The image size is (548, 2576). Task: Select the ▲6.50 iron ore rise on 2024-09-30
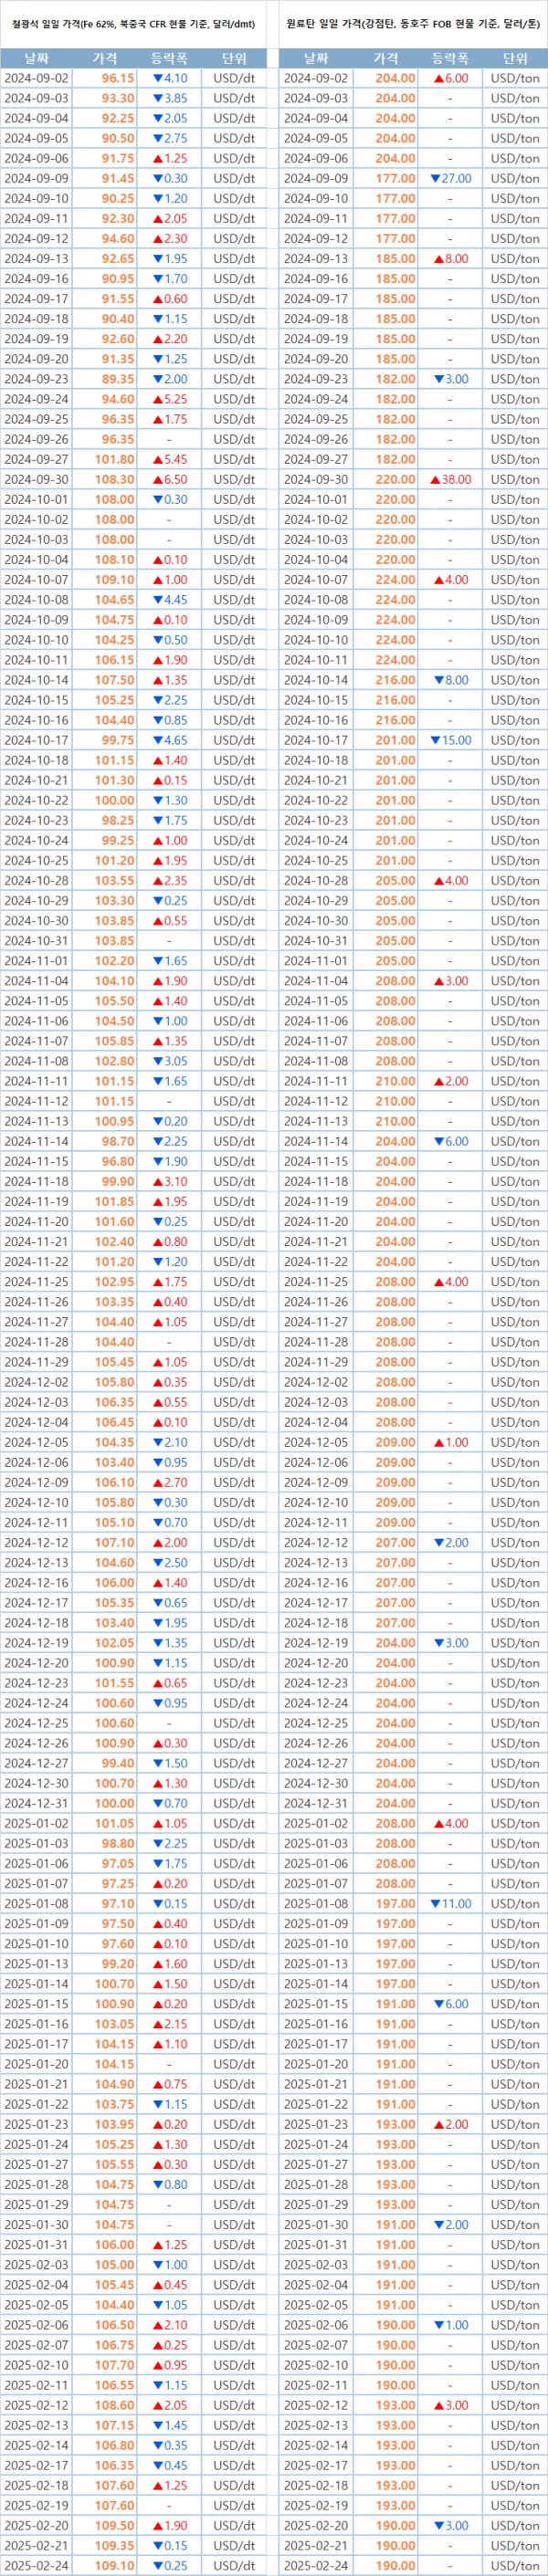click(x=169, y=479)
